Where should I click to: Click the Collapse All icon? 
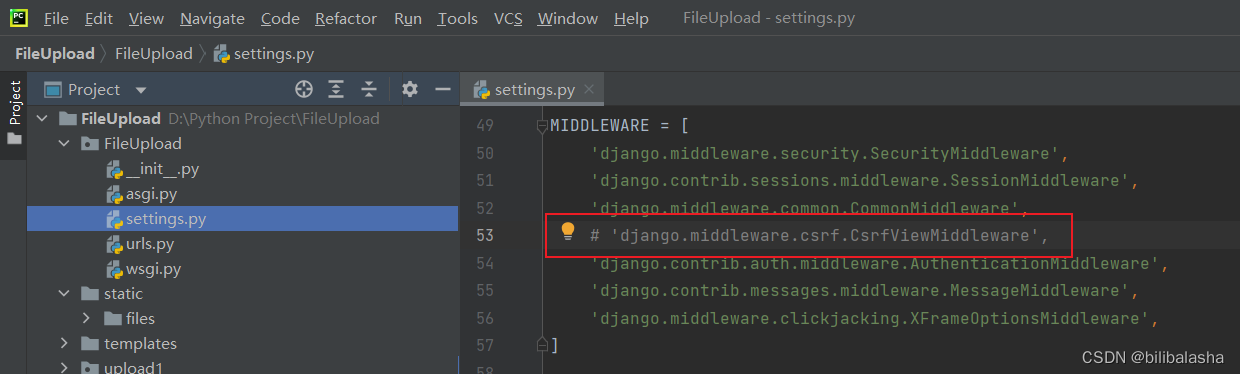(368, 90)
